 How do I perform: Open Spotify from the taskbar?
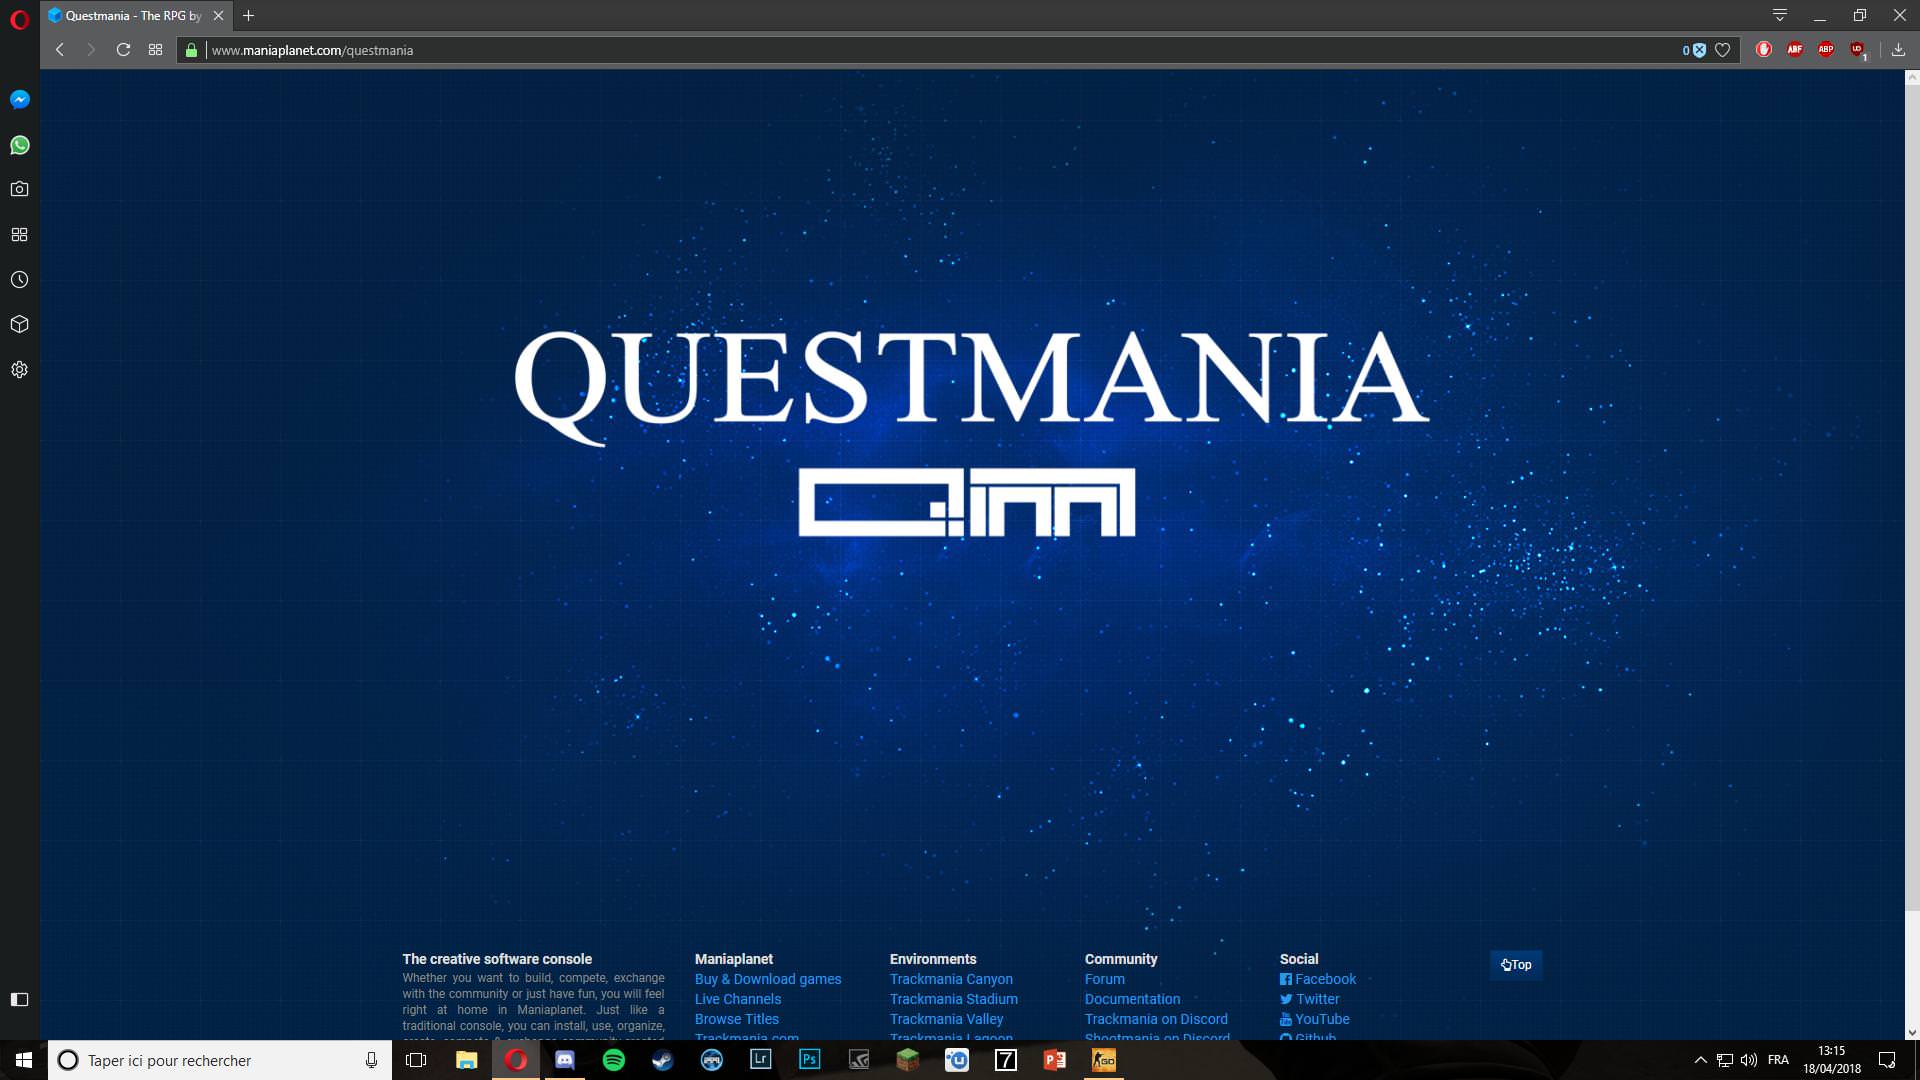(613, 1060)
